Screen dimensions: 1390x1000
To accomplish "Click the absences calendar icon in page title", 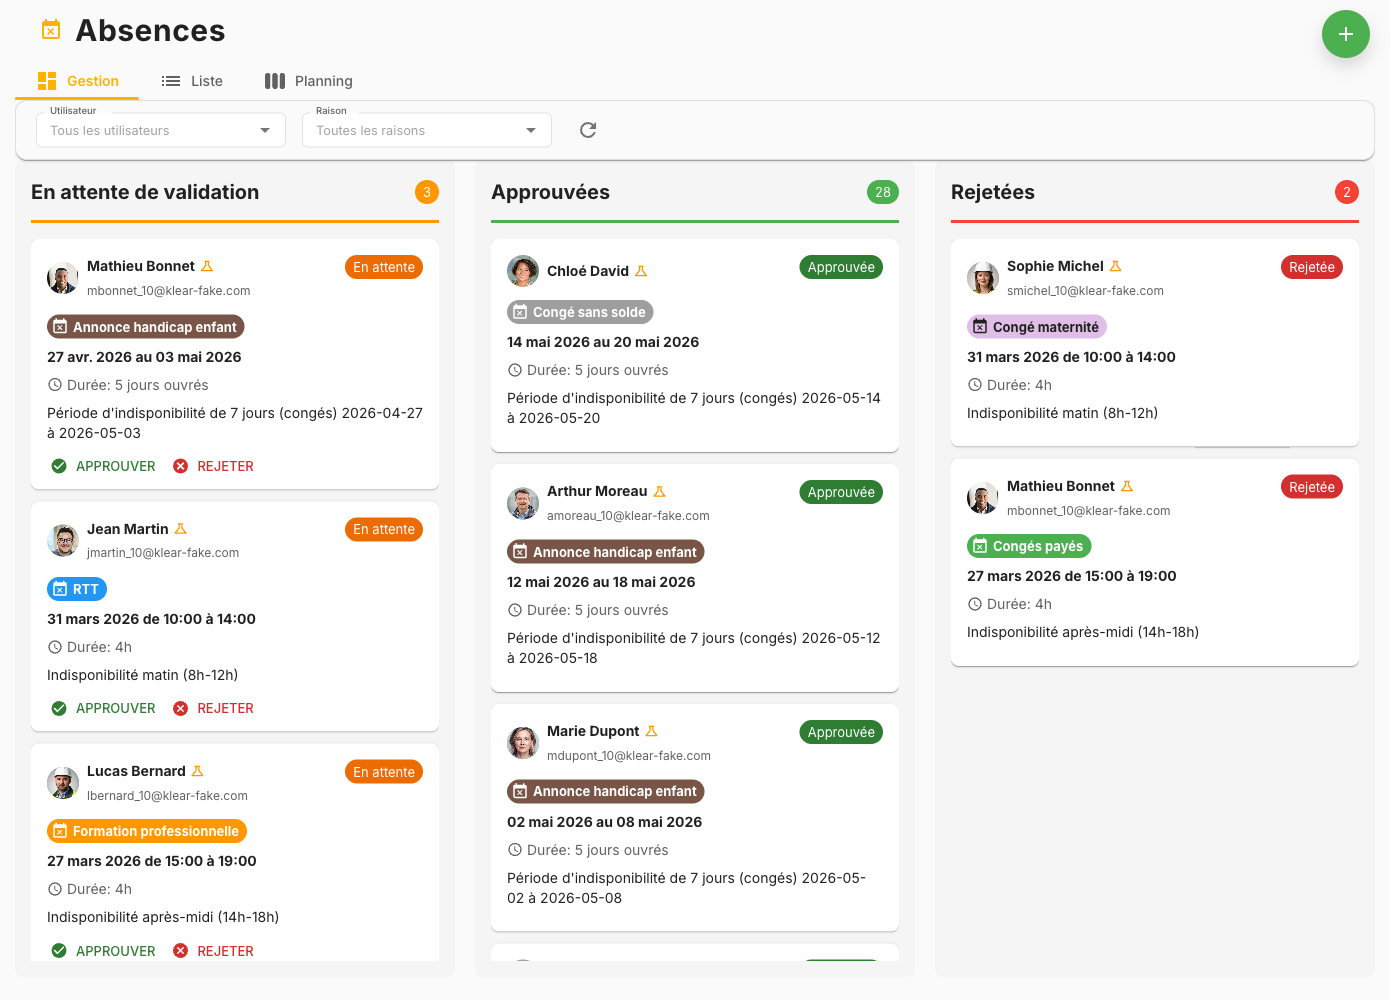I will (51, 30).
